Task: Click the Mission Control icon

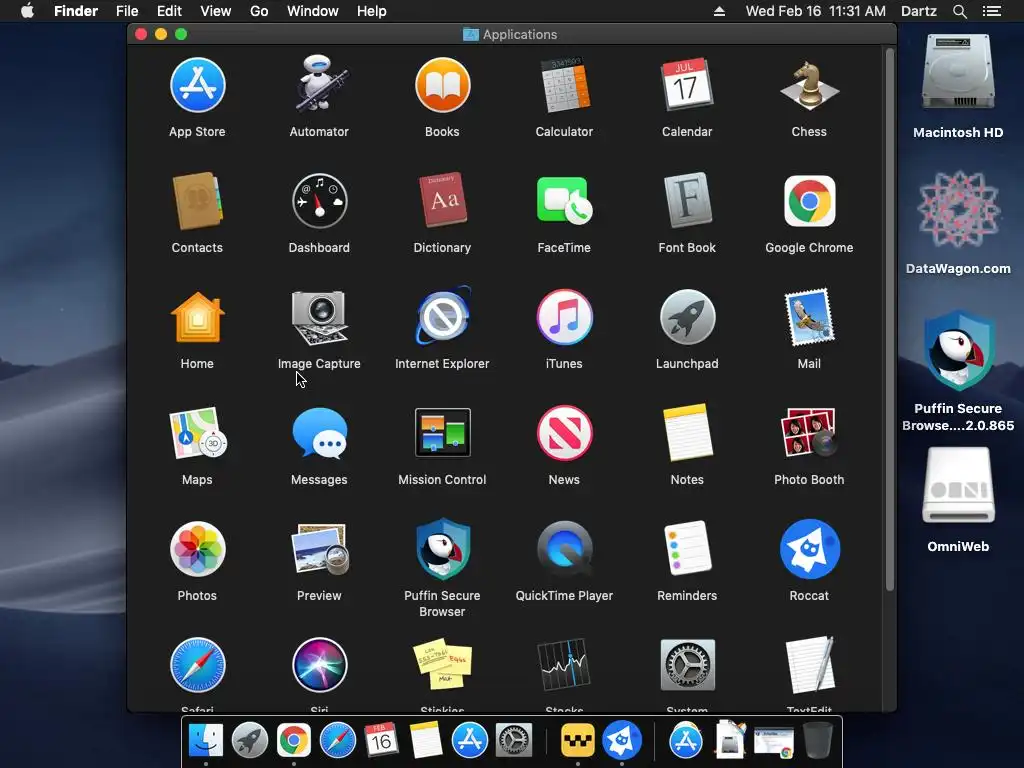Action: 442,433
